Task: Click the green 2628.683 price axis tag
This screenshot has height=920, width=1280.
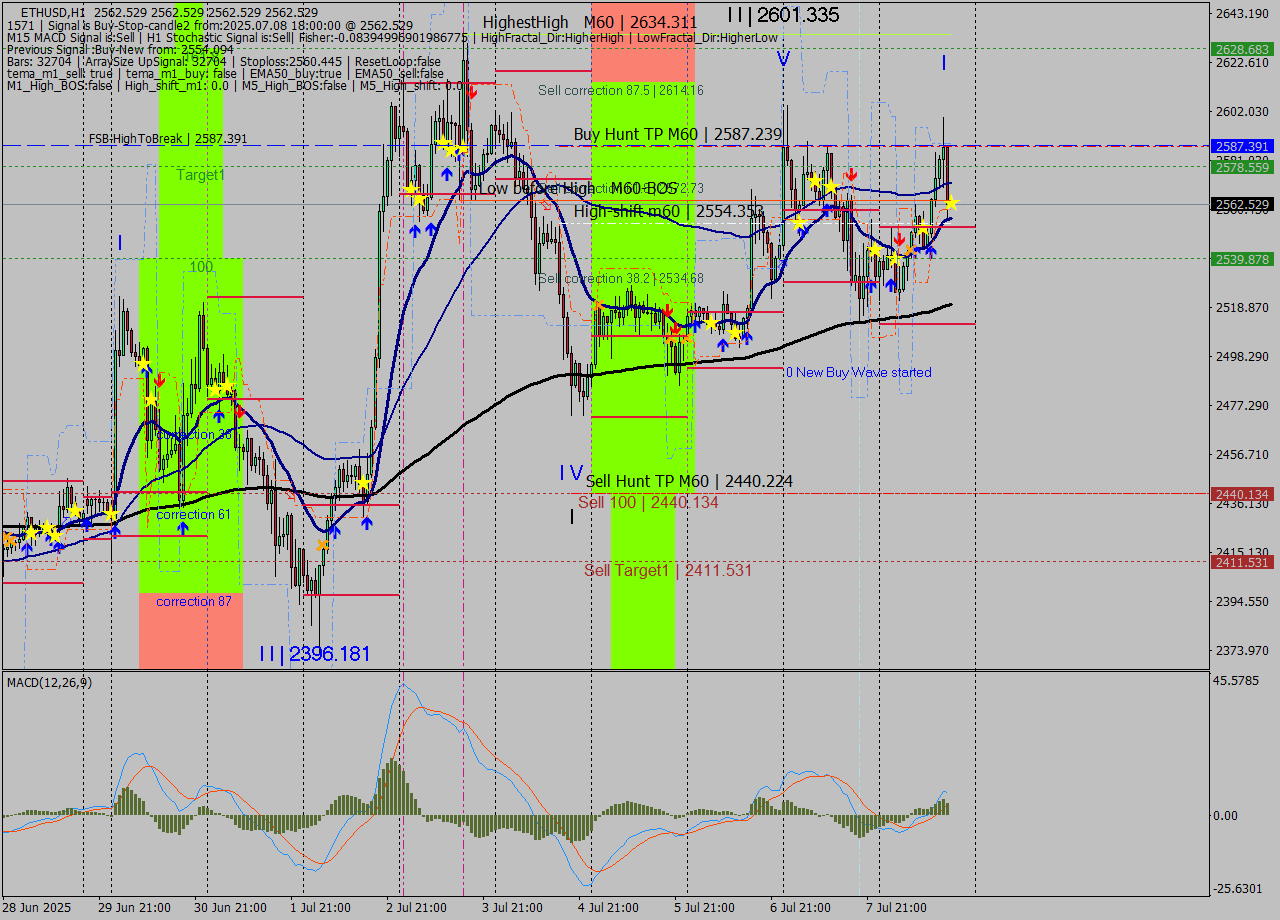Action: pyautogui.click(x=1241, y=49)
